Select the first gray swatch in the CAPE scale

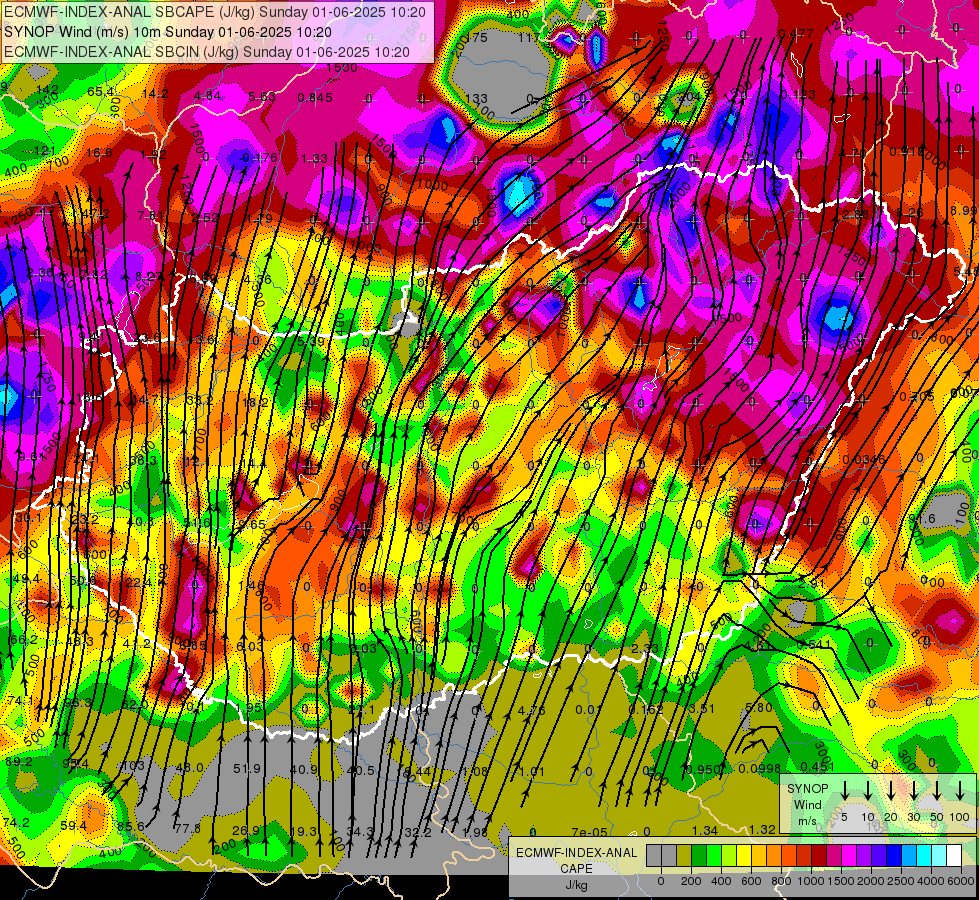[654, 856]
